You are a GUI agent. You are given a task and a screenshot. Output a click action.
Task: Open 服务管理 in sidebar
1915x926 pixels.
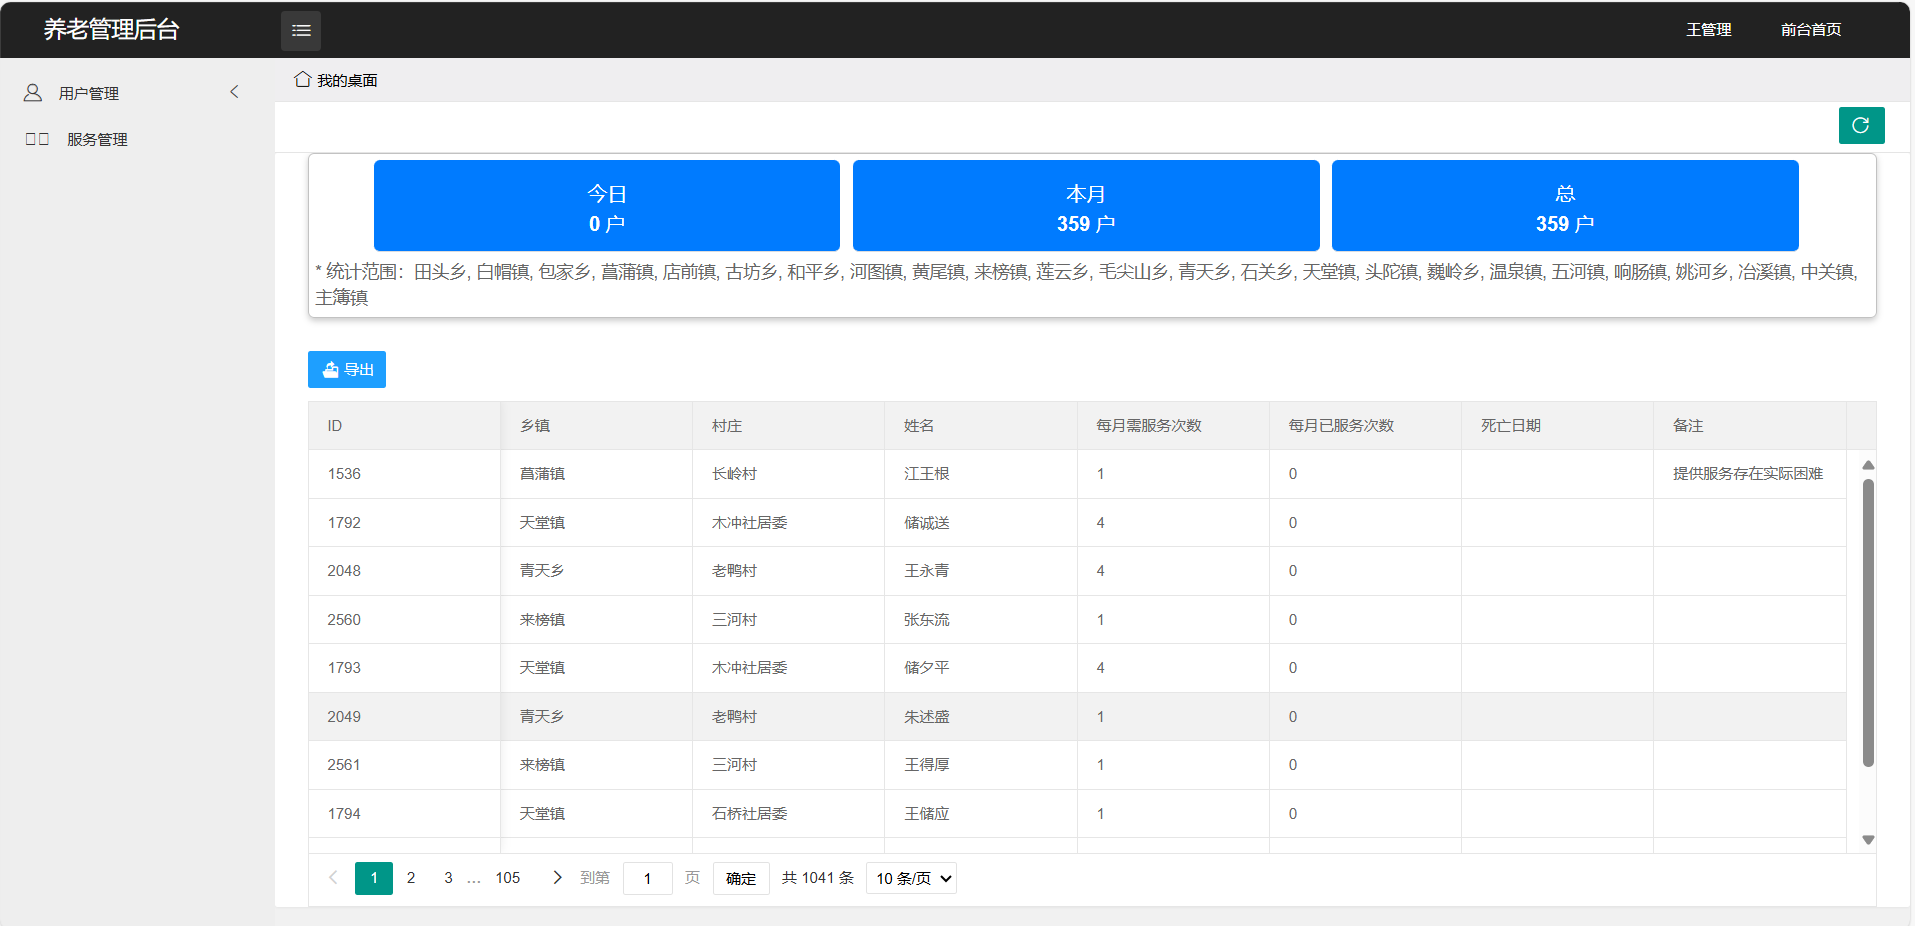coord(97,139)
